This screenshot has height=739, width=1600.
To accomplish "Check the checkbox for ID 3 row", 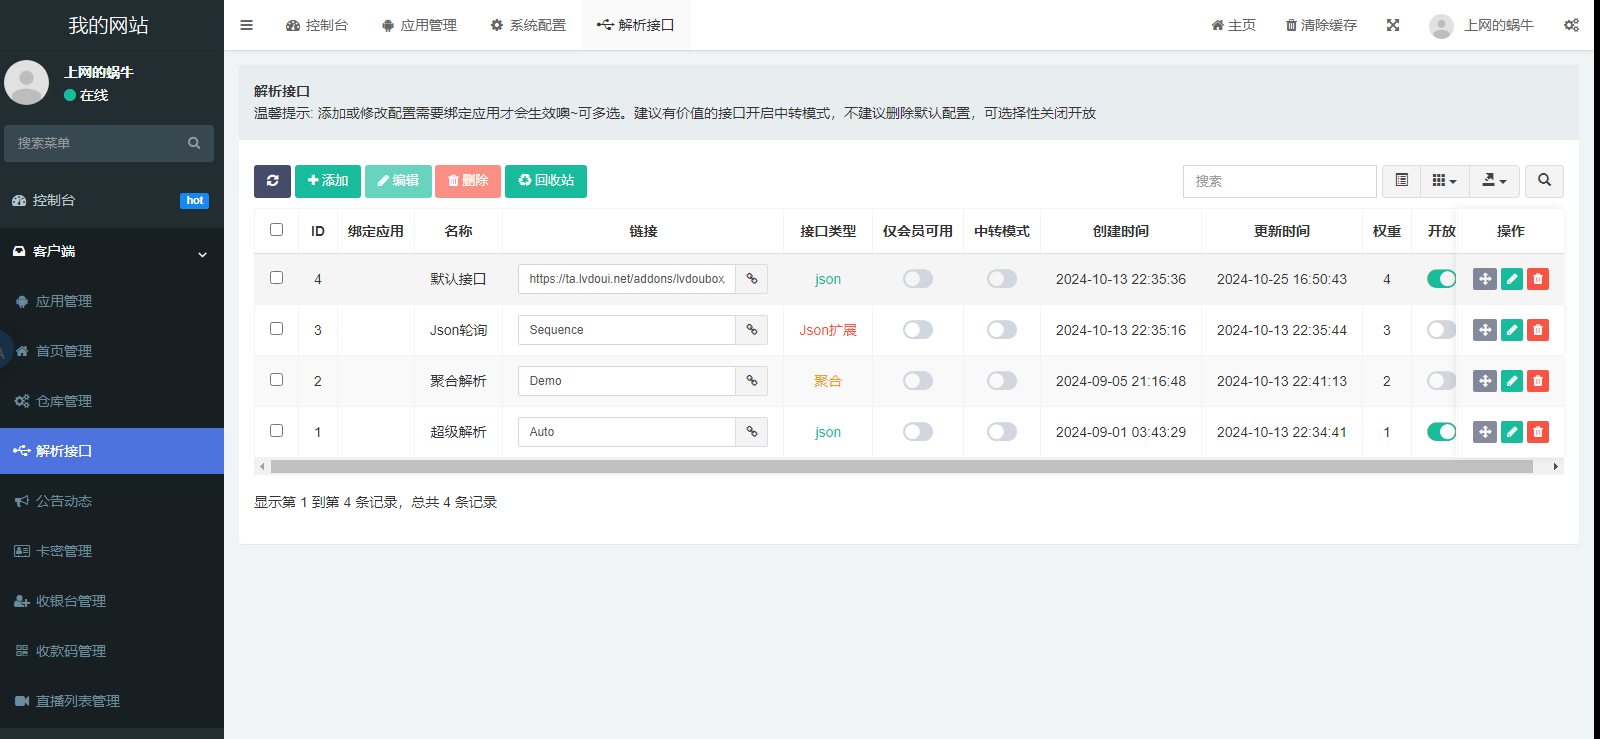I will pos(277,329).
